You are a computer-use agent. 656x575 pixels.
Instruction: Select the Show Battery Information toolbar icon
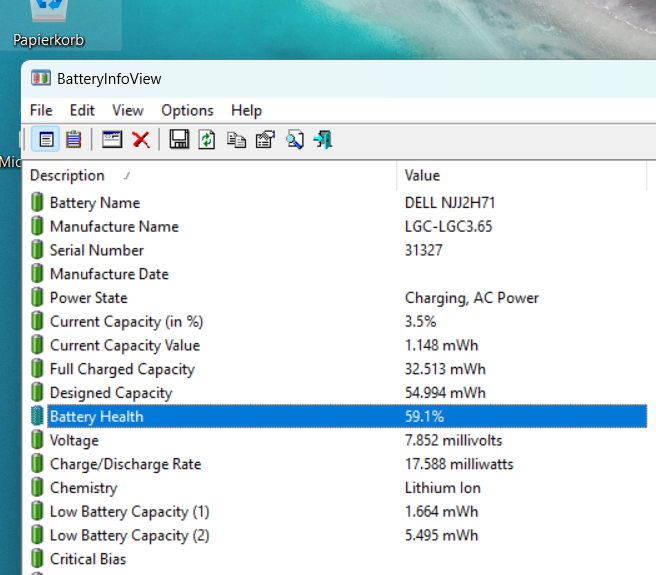pyautogui.click(x=46, y=139)
